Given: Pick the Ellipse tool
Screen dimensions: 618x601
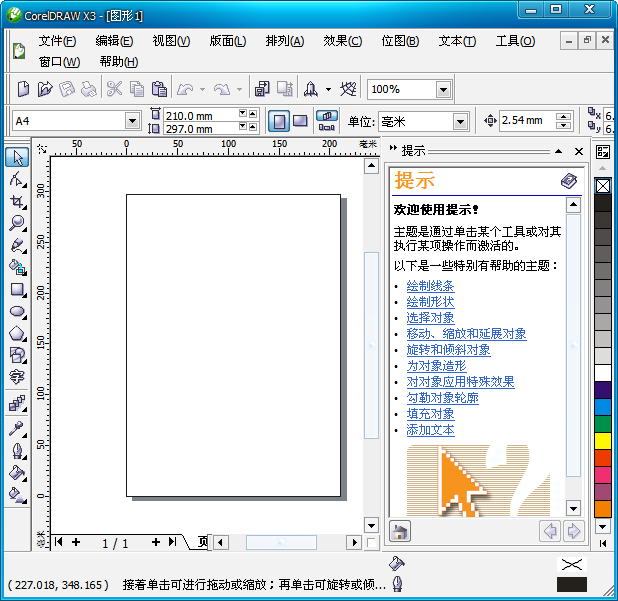Looking at the screenshot, I should (17, 311).
